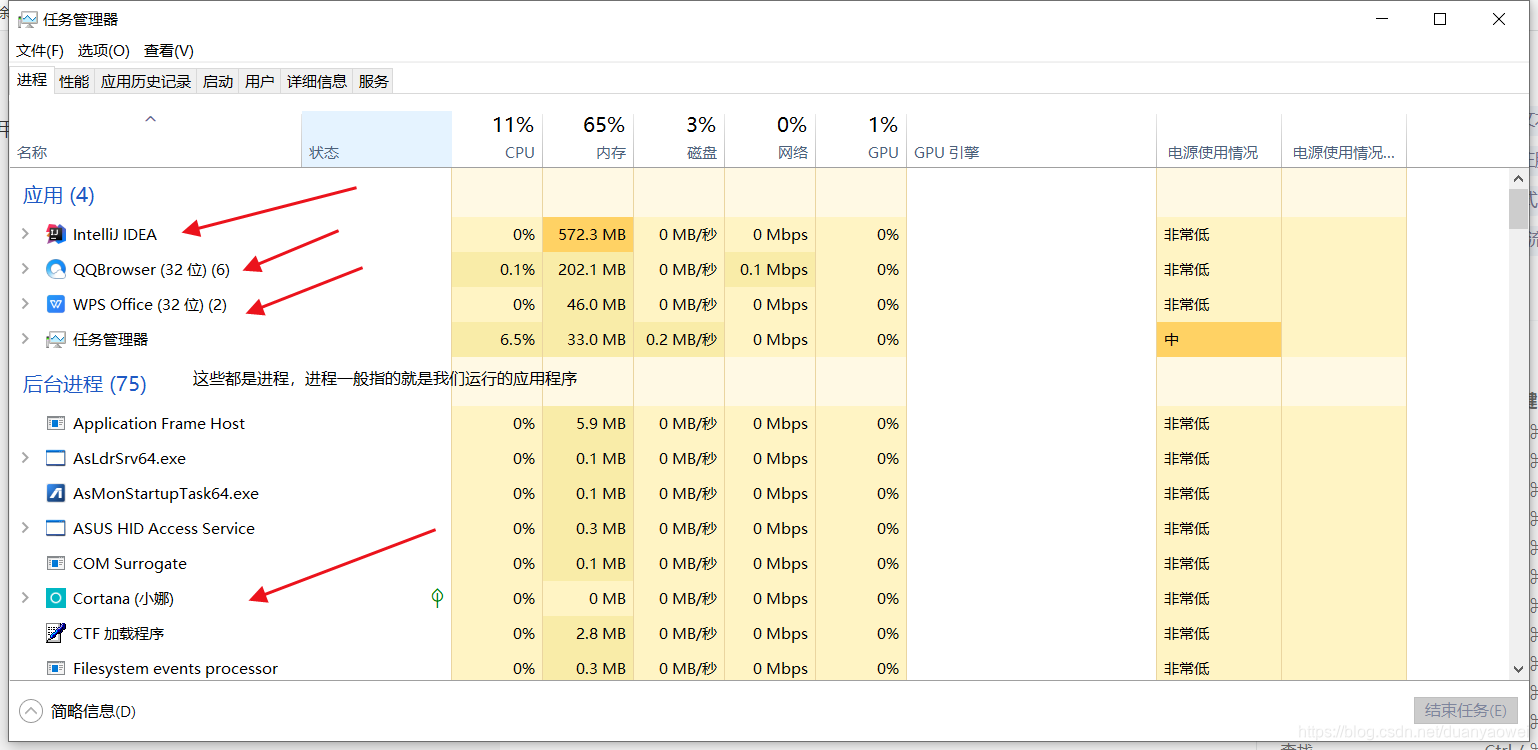Sort by the 网络 column header

tap(770, 139)
